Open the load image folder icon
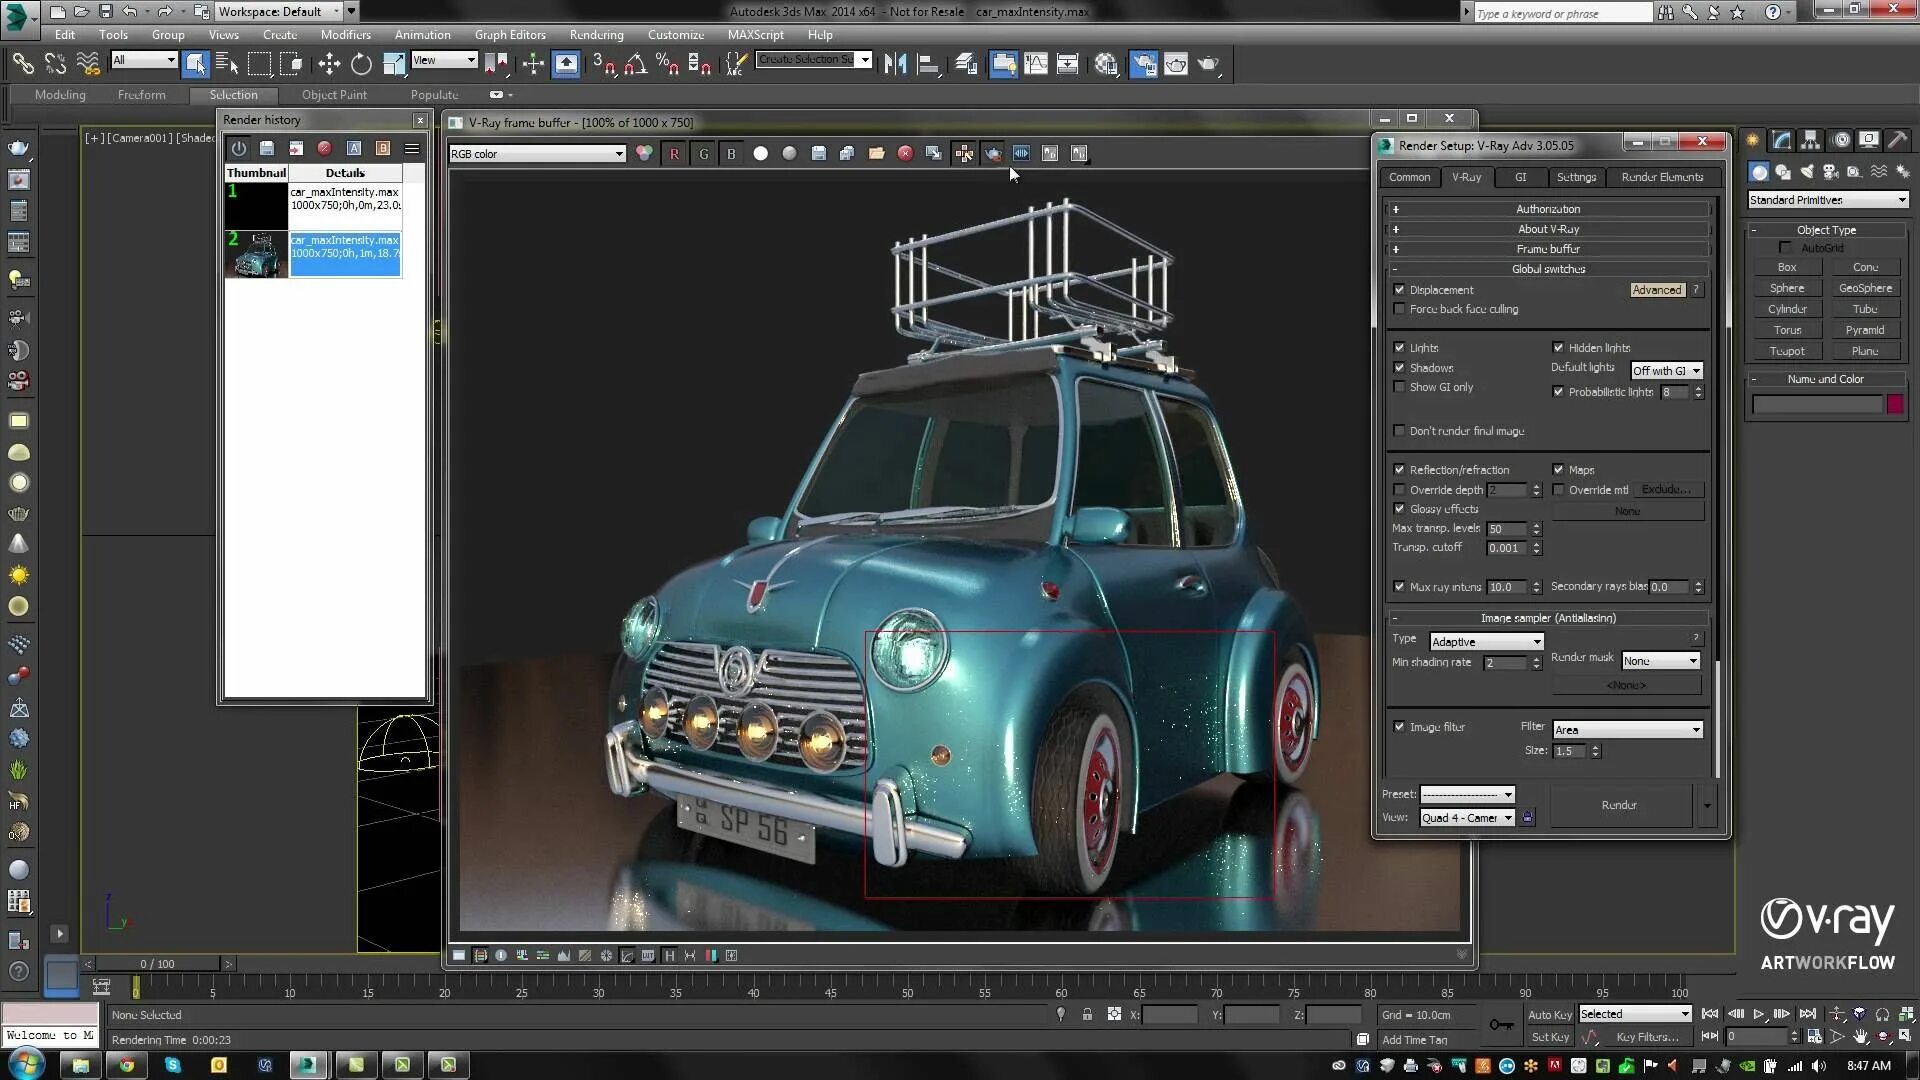This screenshot has width=1920, height=1080. [x=876, y=154]
